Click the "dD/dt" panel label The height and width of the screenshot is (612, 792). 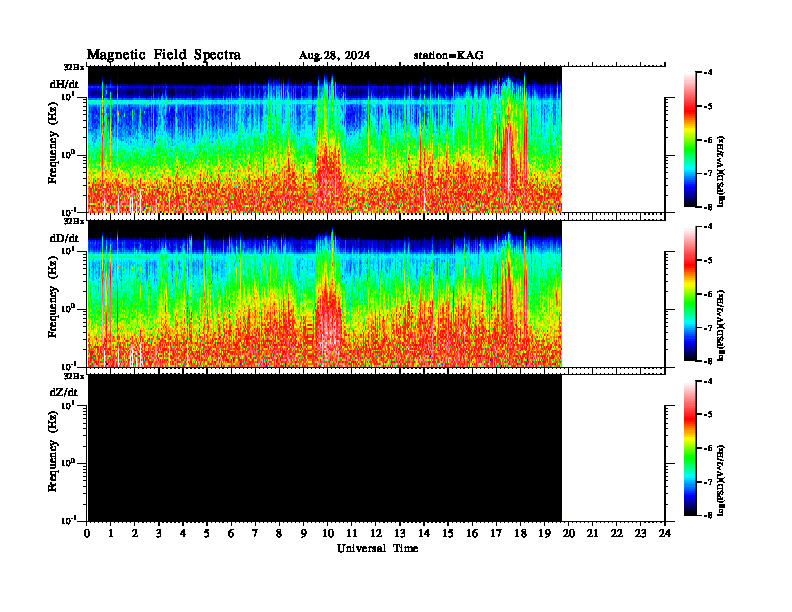pyautogui.click(x=64, y=238)
